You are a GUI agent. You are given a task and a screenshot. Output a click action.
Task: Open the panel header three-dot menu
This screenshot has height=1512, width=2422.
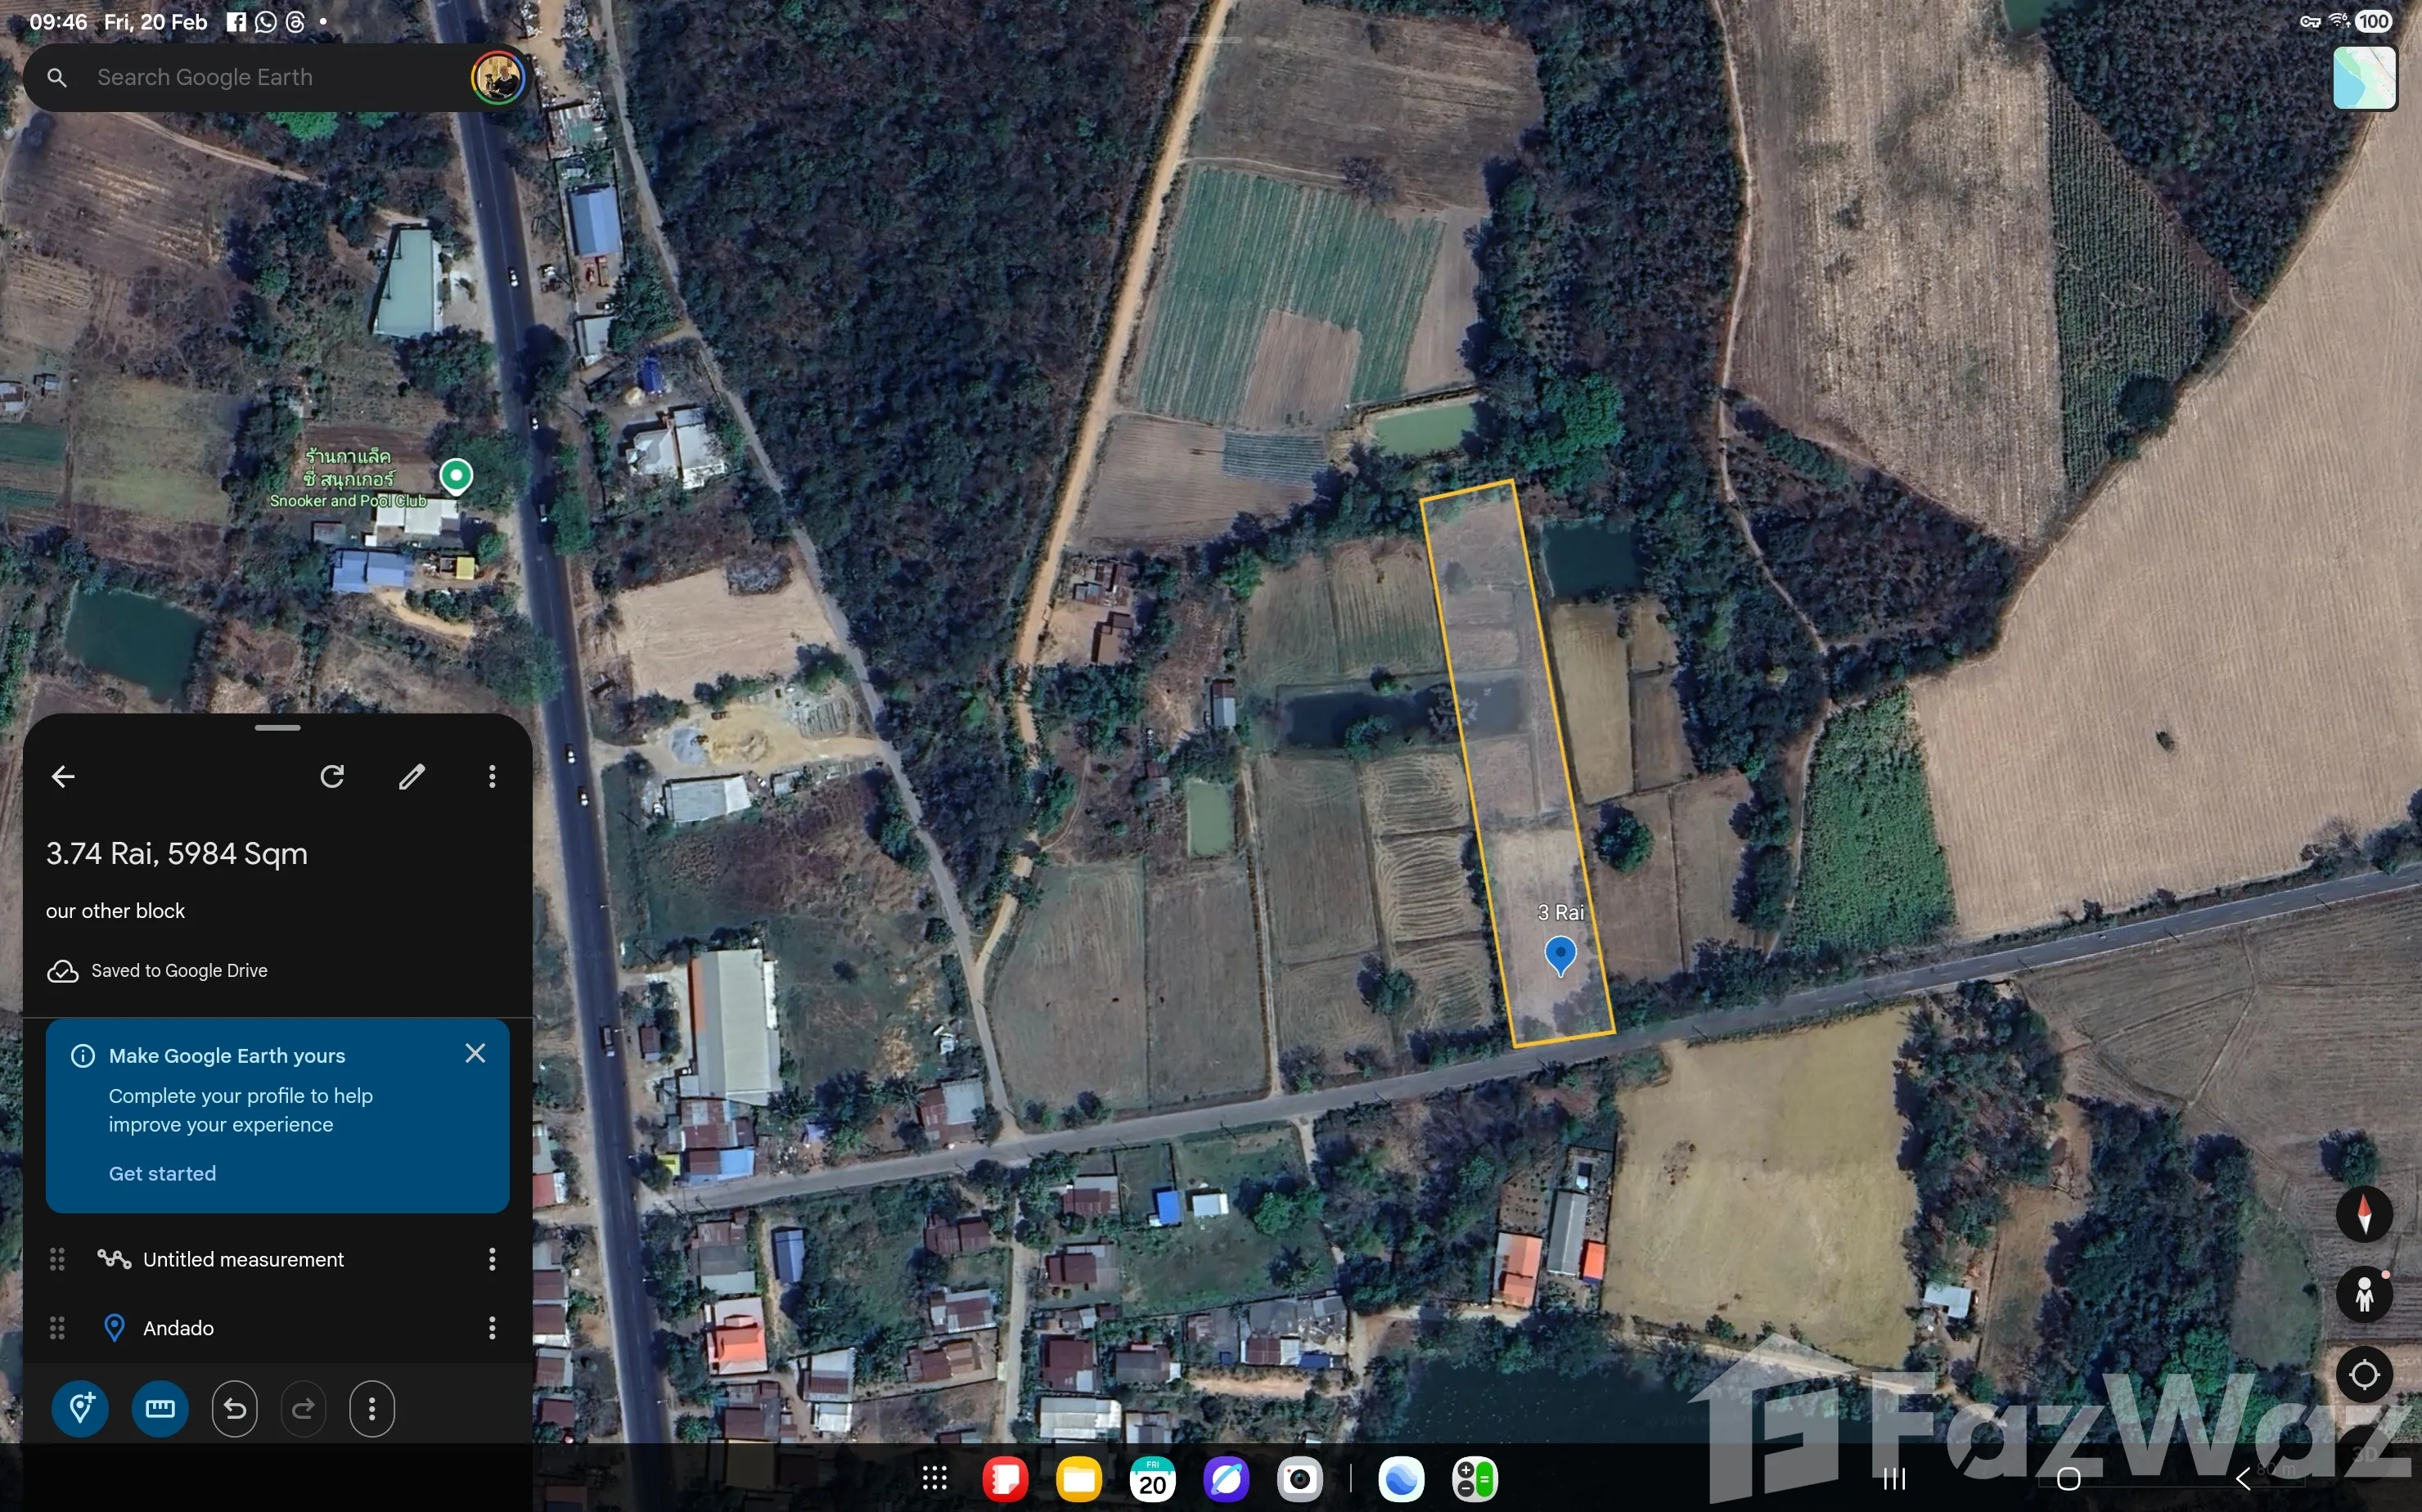coord(492,777)
